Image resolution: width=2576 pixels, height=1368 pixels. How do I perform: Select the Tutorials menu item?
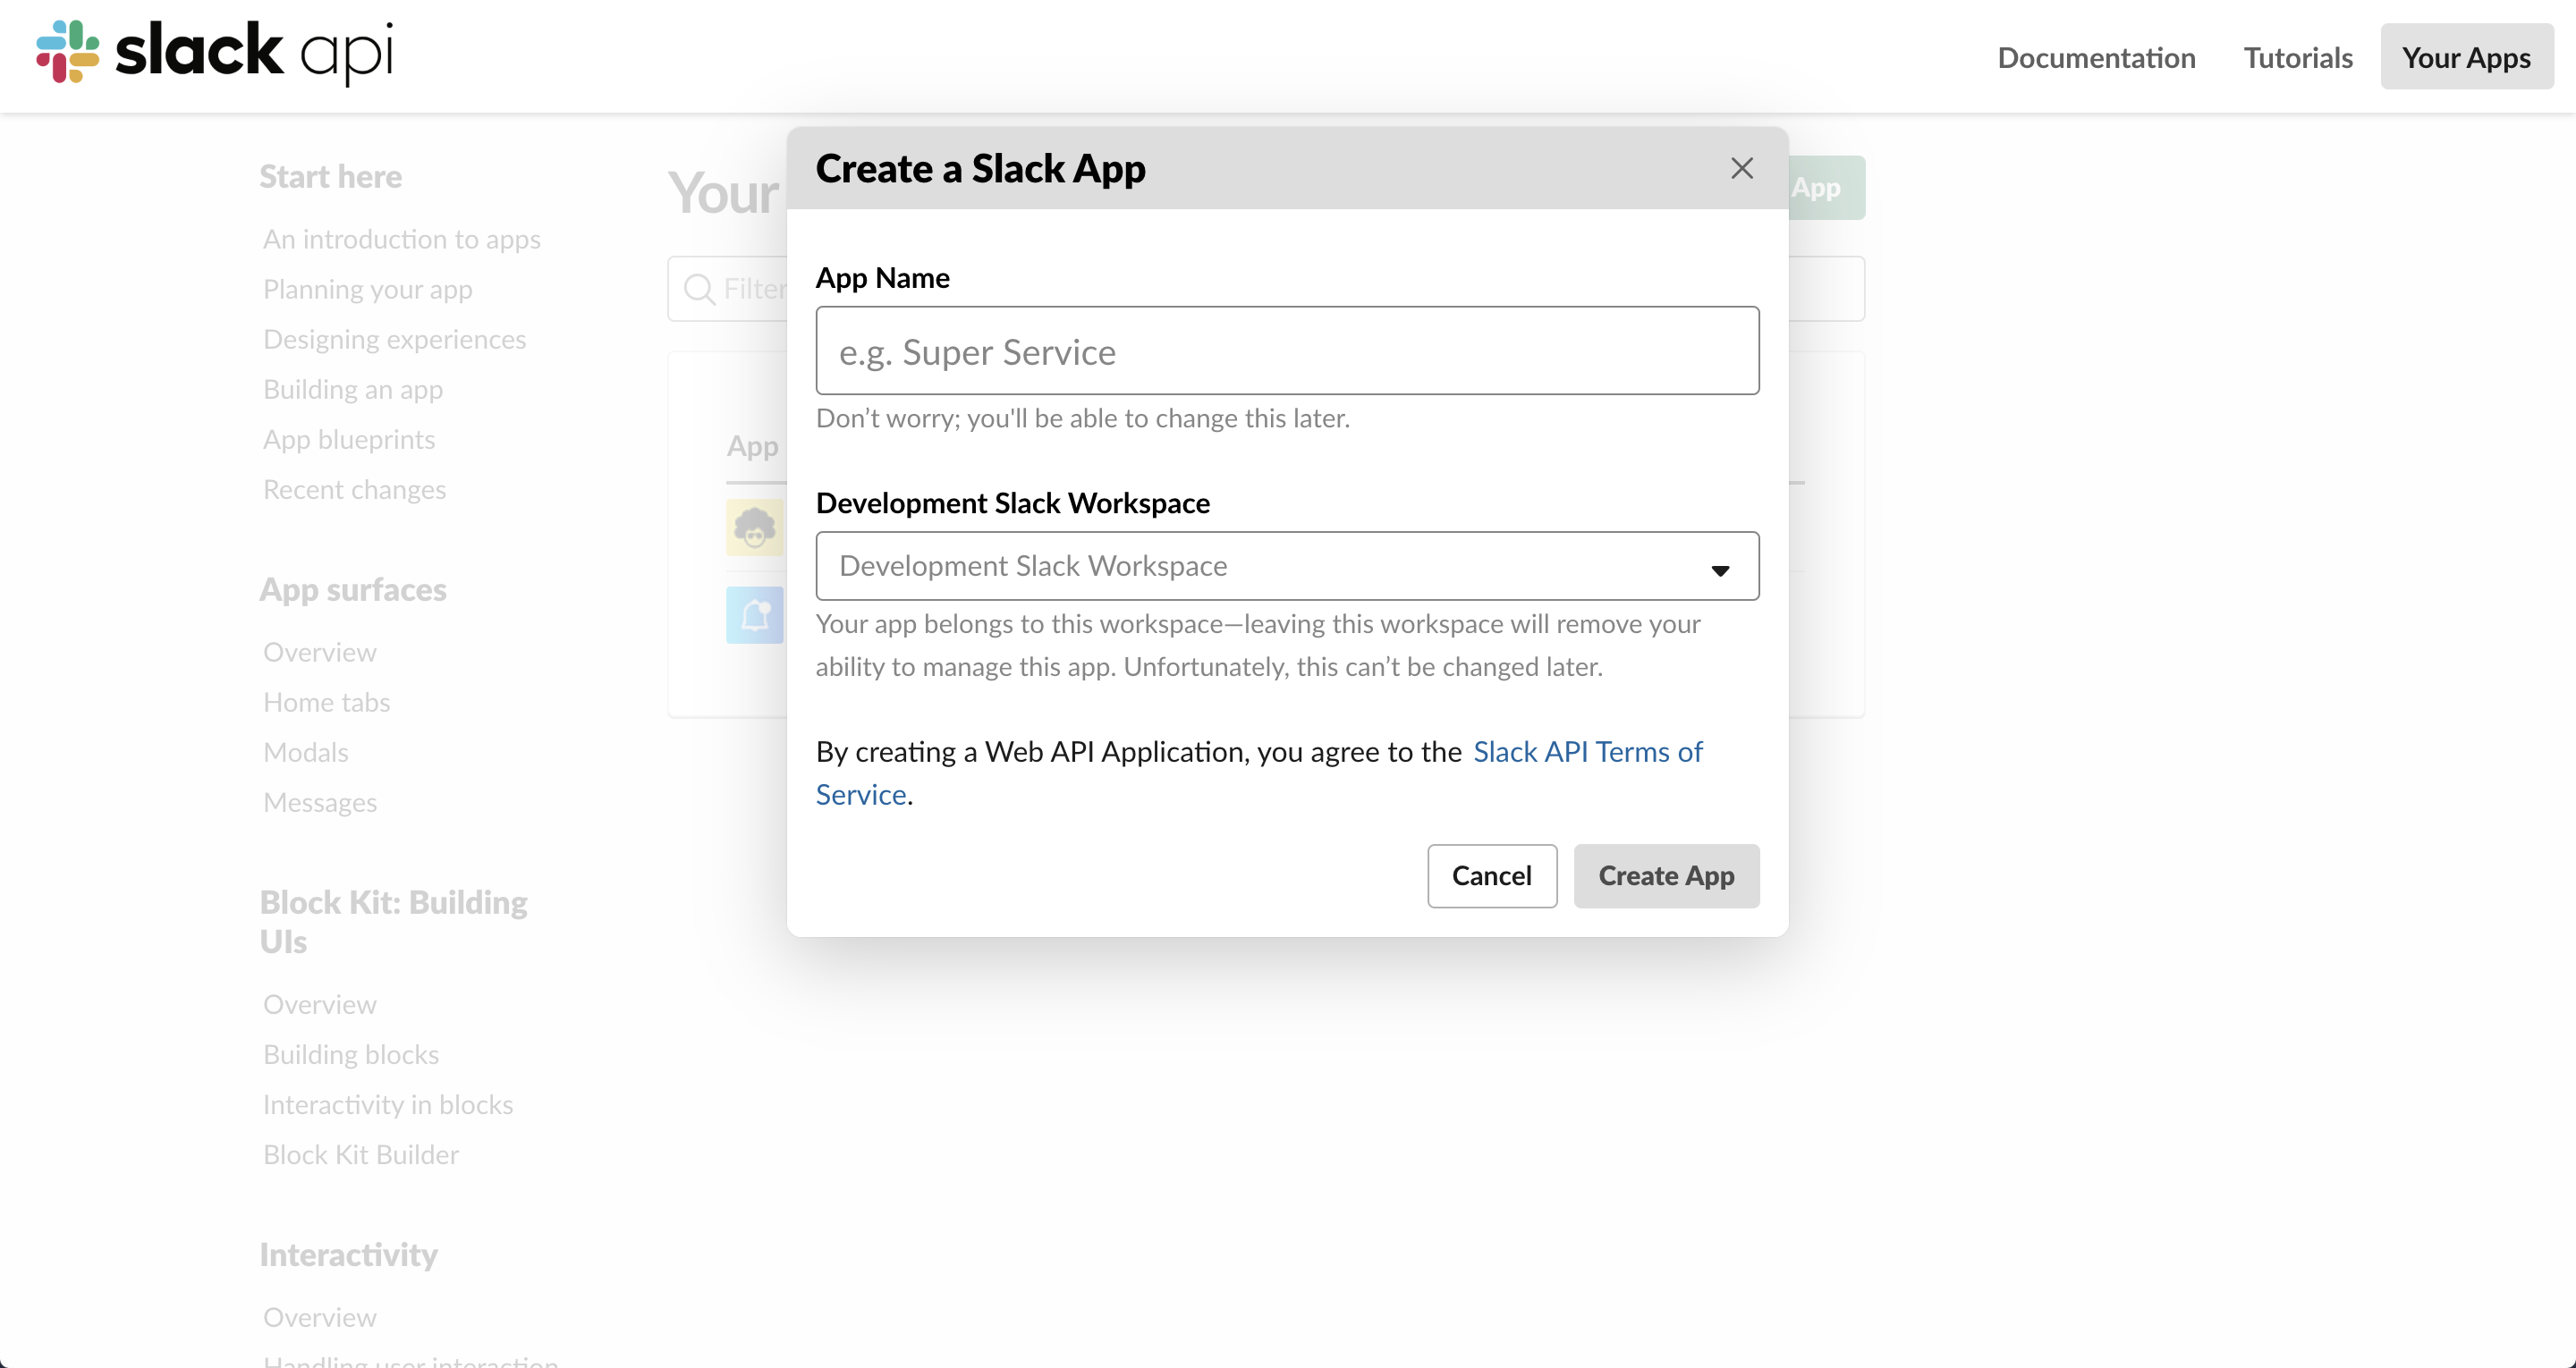(x=2300, y=56)
